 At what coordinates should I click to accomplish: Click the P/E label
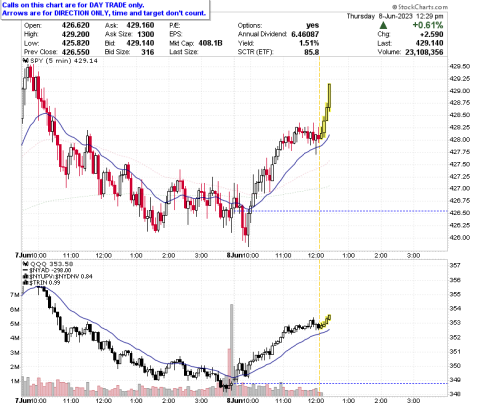click(174, 25)
